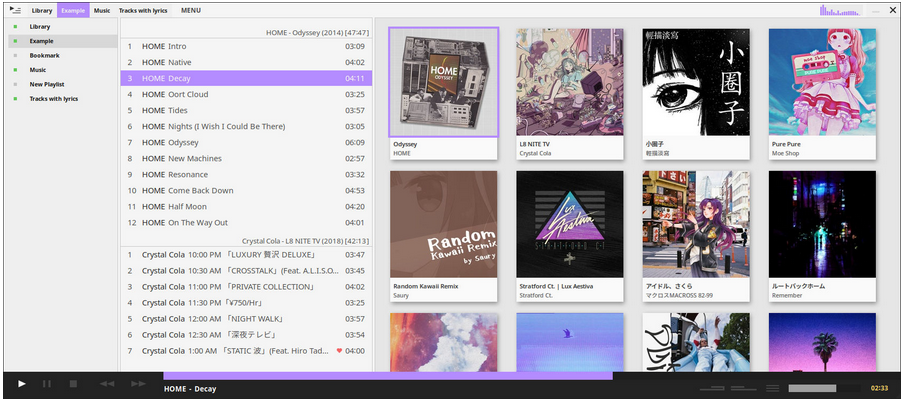This screenshot has height=400, width=903.
Task: Click the red heart on STATIC track
Action: point(339,351)
